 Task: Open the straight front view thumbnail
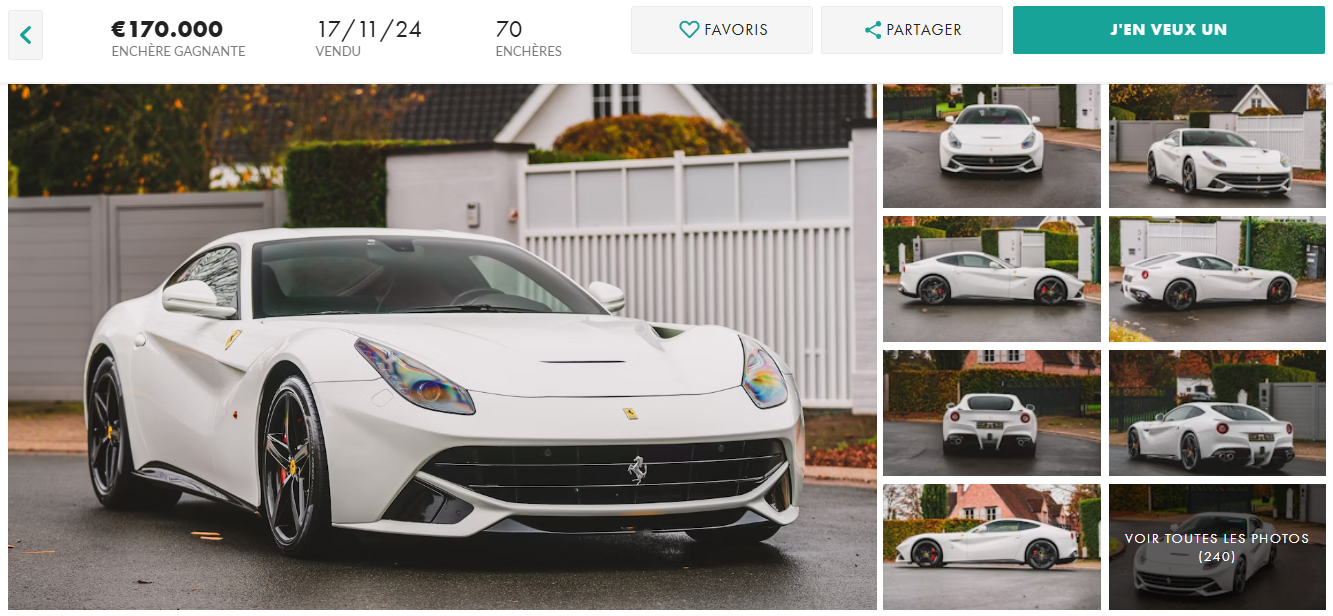click(991, 146)
